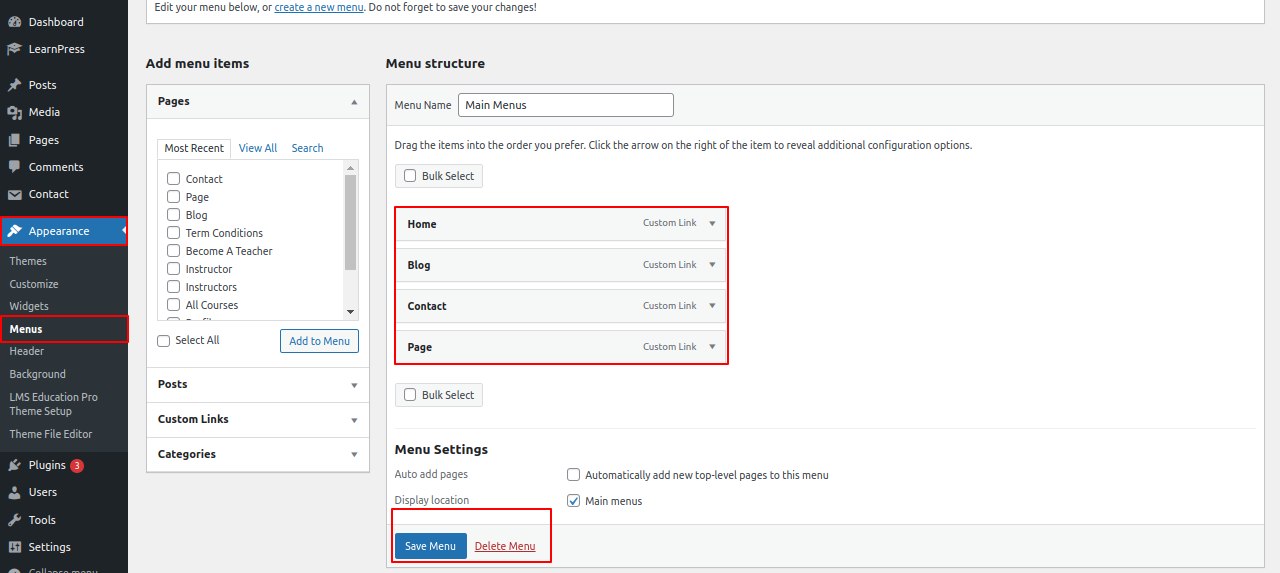
Task: Click the Media library icon
Action: tap(14, 112)
